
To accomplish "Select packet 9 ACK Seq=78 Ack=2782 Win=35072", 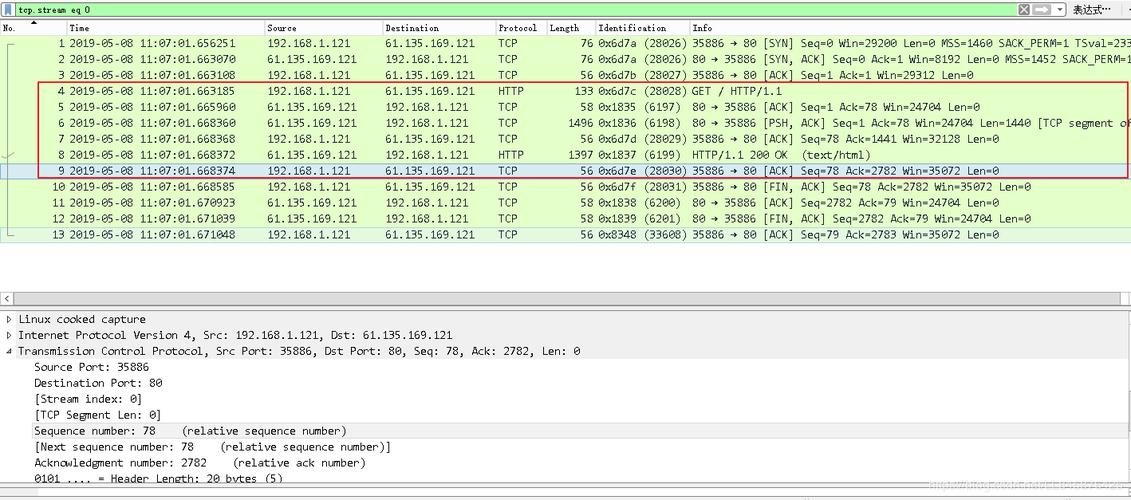I will [566, 171].
